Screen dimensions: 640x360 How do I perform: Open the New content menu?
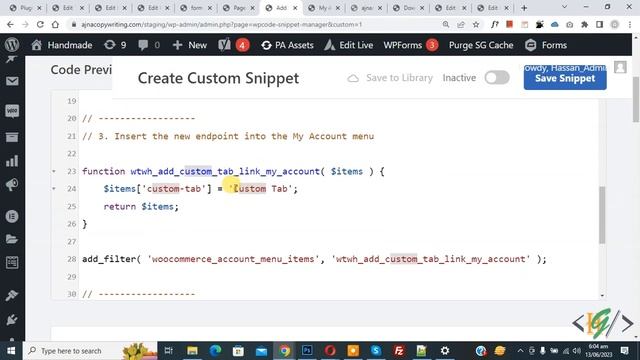(x=190, y=45)
